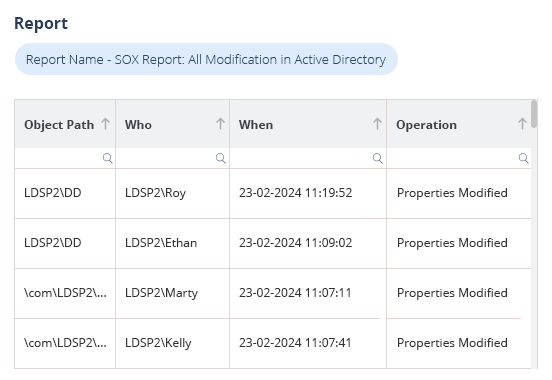Select the LDSP2\Ethan cell

tap(172, 243)
